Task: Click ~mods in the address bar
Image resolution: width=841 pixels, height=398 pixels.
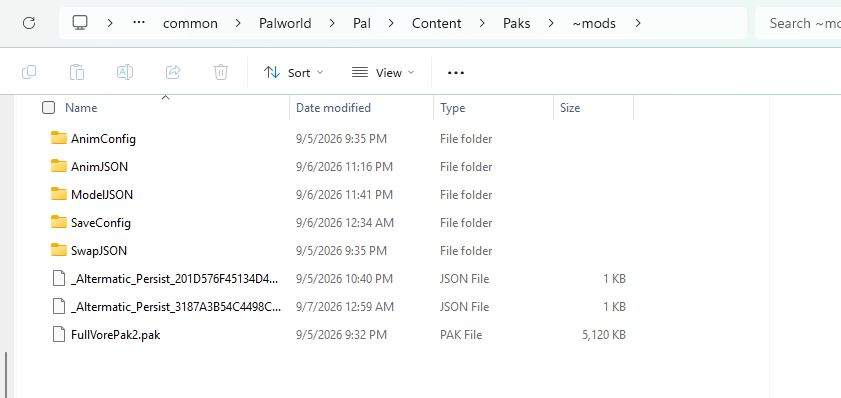Action: tap(594, 24)
